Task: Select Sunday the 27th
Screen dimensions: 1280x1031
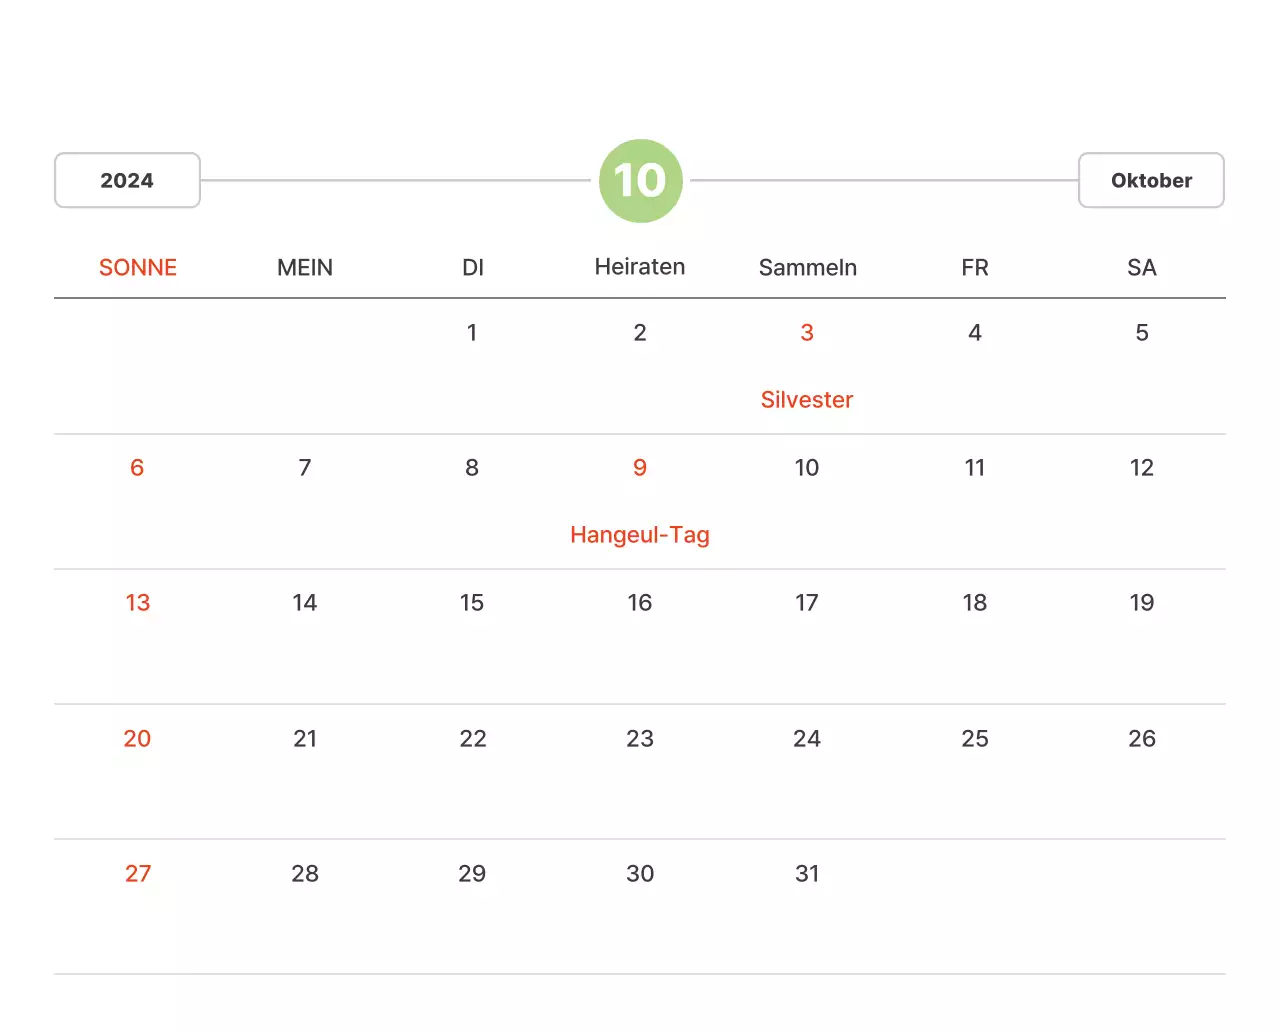Action: point(138,874)
